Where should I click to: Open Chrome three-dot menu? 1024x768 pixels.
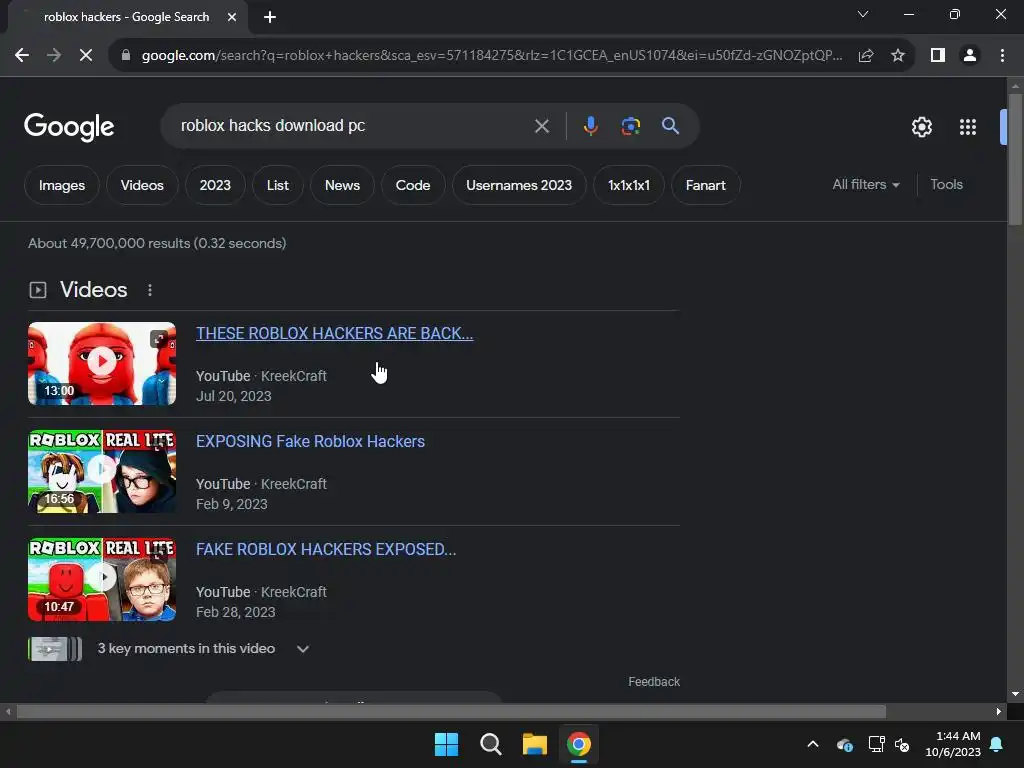click(1002, 56)
